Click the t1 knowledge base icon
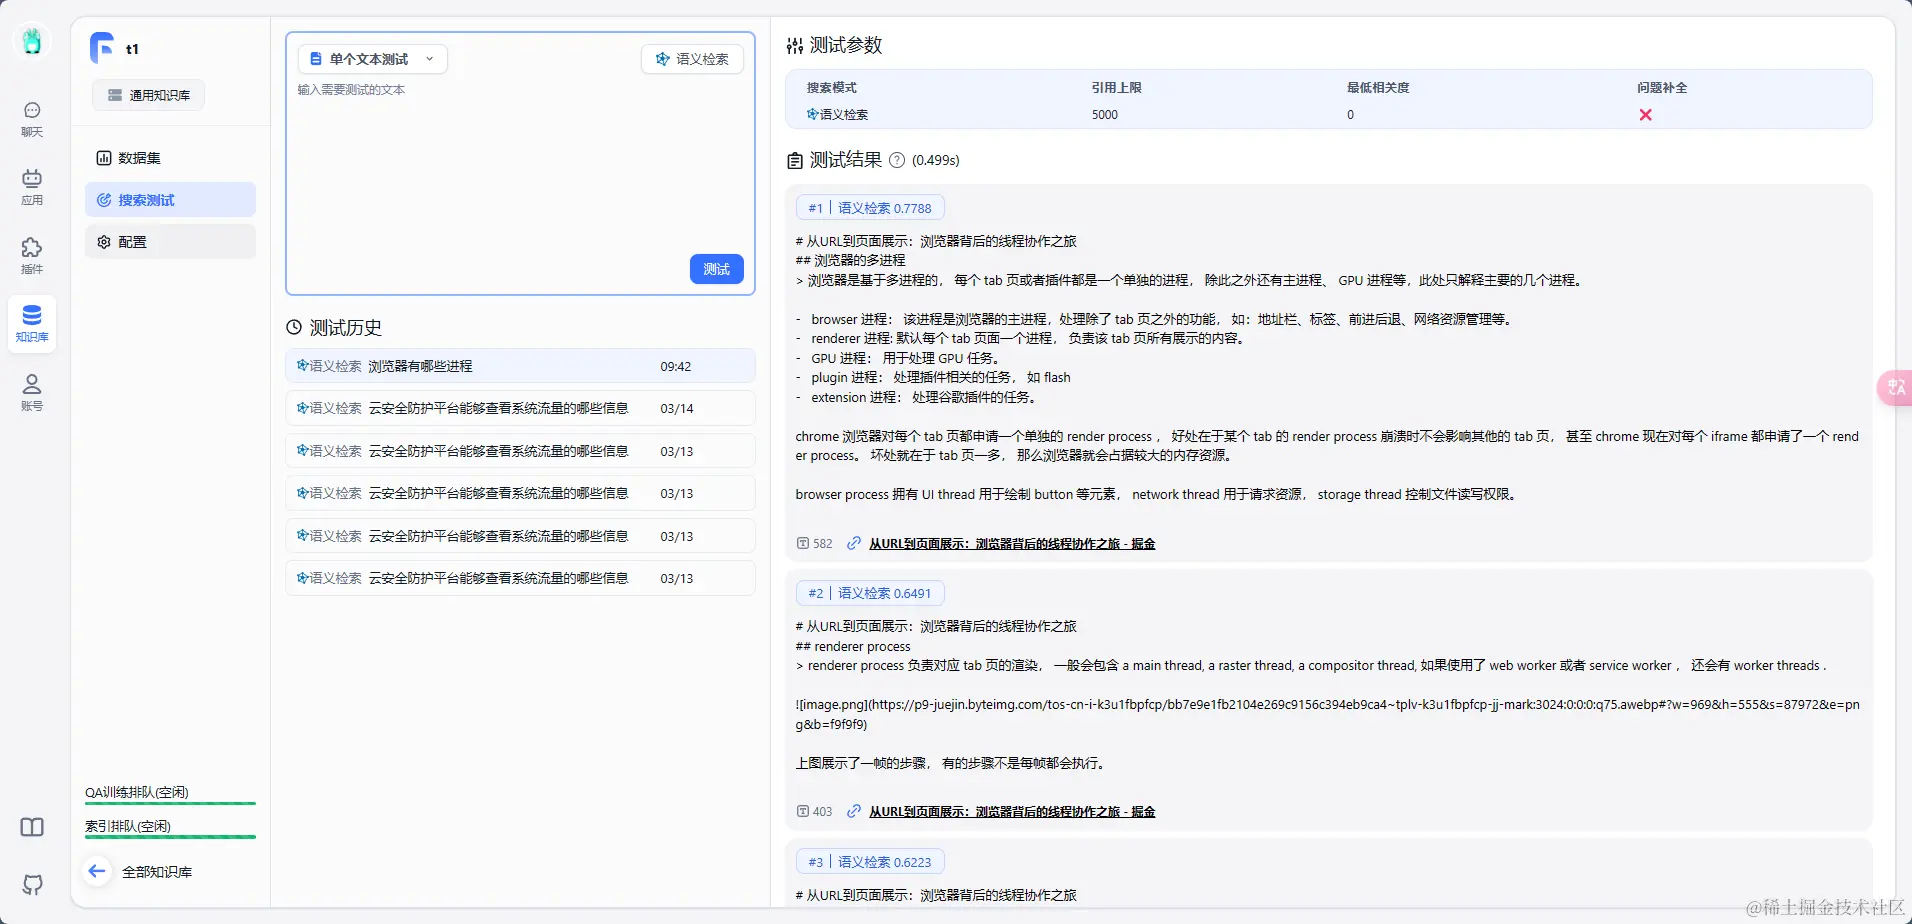1912x924 pixels. (102, 47)
